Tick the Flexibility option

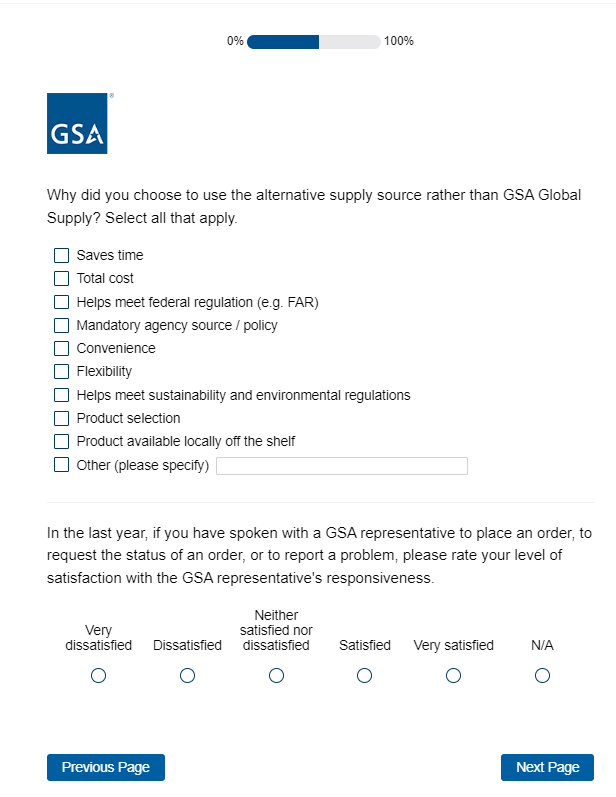62,371
